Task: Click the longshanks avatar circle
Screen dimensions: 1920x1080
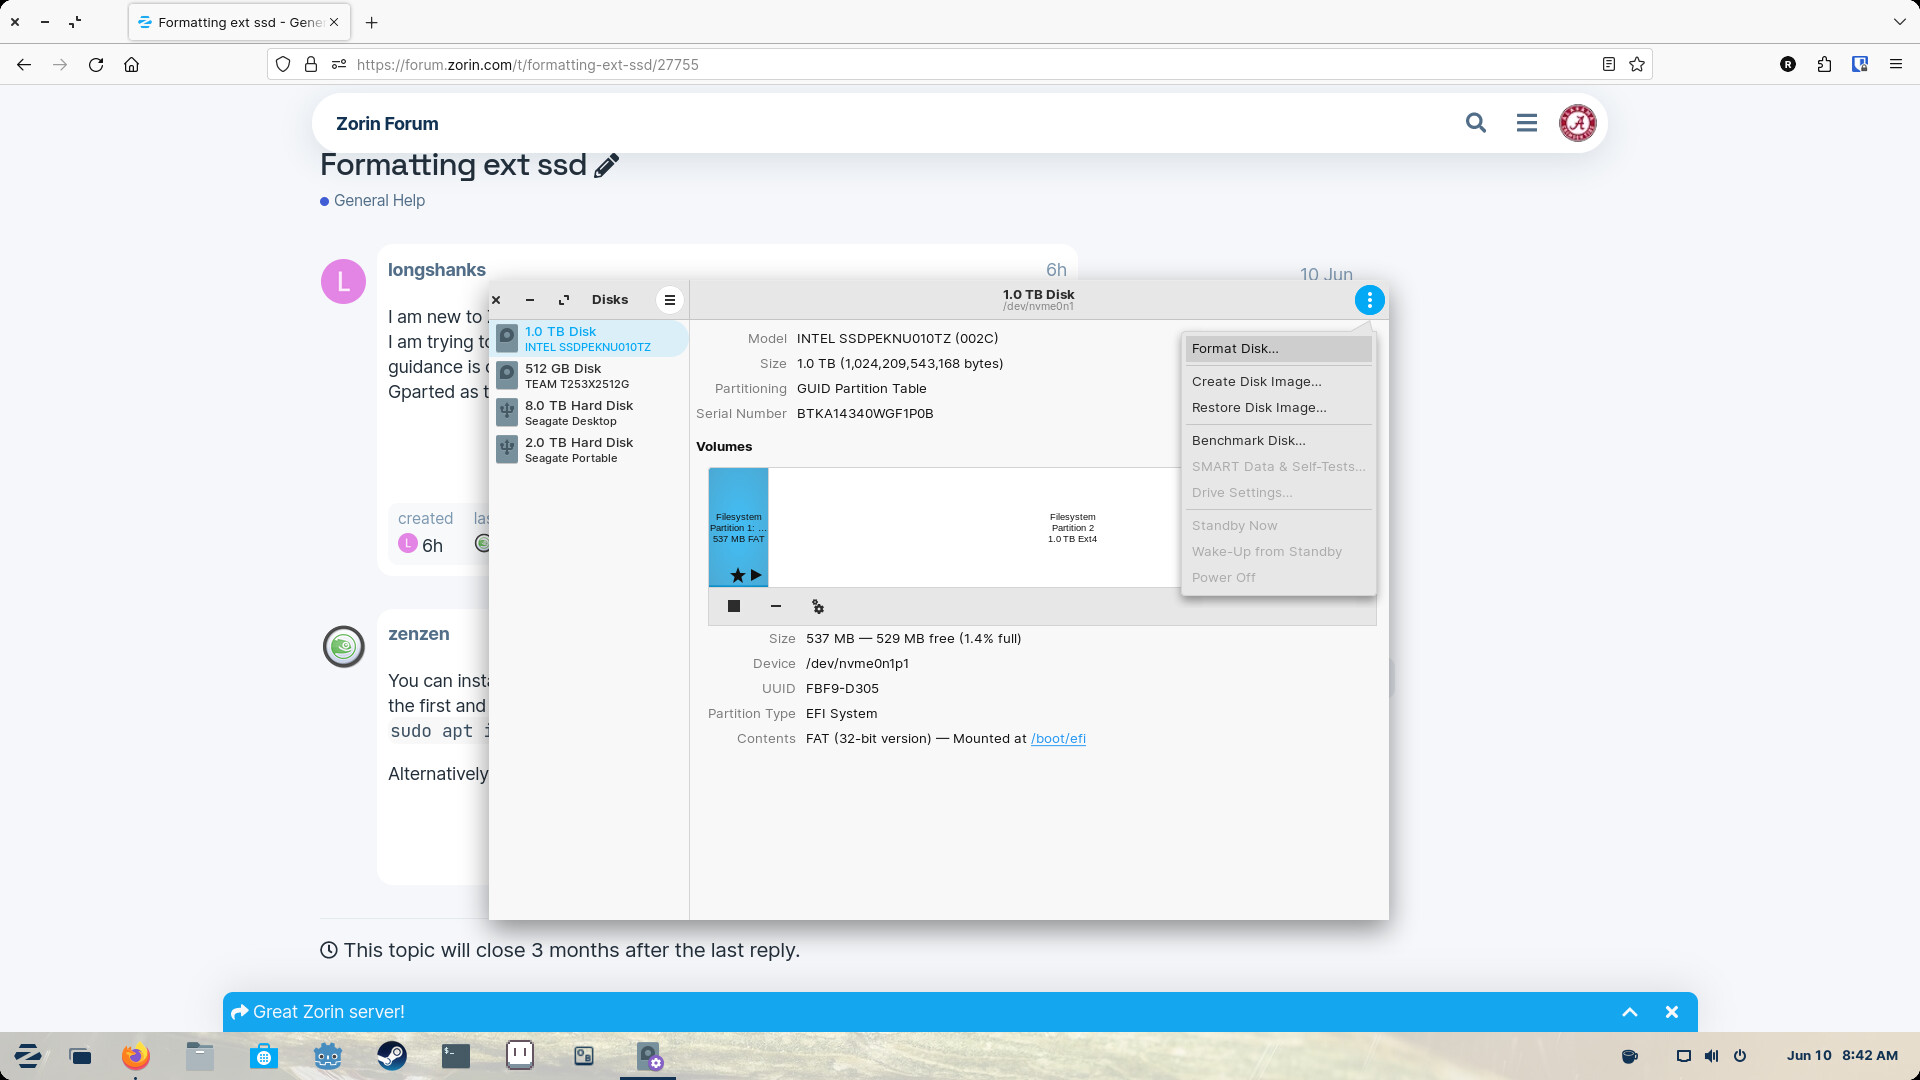Action: pyautogui.click(x=343, y=282)
